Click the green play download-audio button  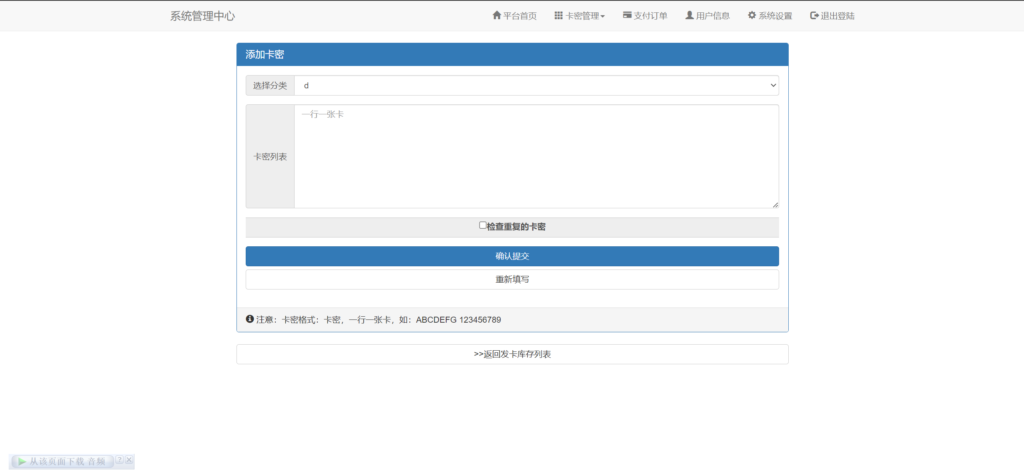(21, 462)
